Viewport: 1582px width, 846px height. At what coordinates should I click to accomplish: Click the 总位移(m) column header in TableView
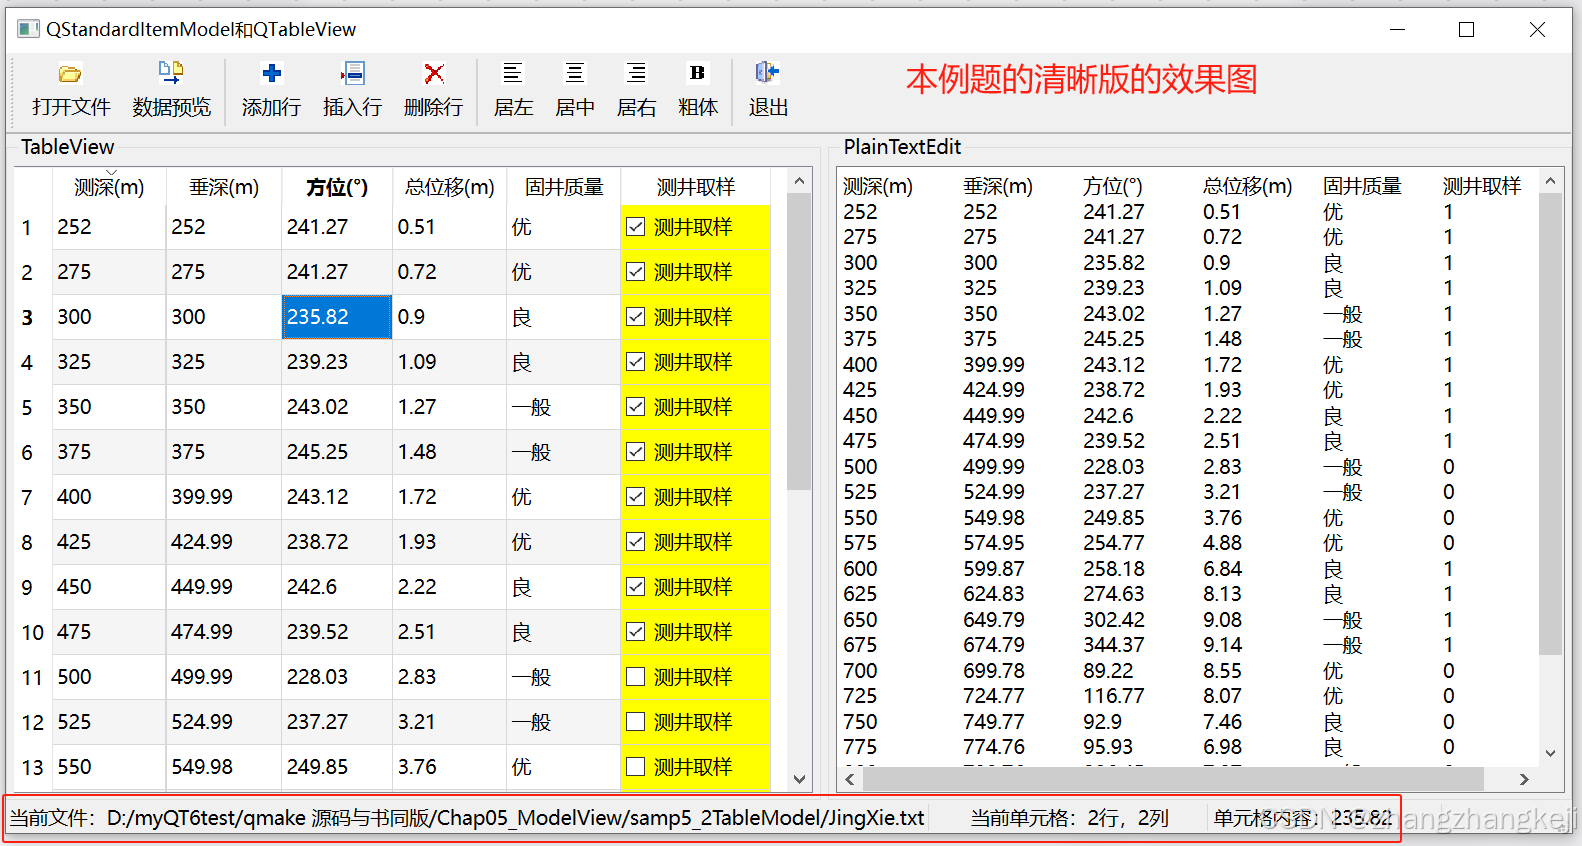tap(450, 187)
